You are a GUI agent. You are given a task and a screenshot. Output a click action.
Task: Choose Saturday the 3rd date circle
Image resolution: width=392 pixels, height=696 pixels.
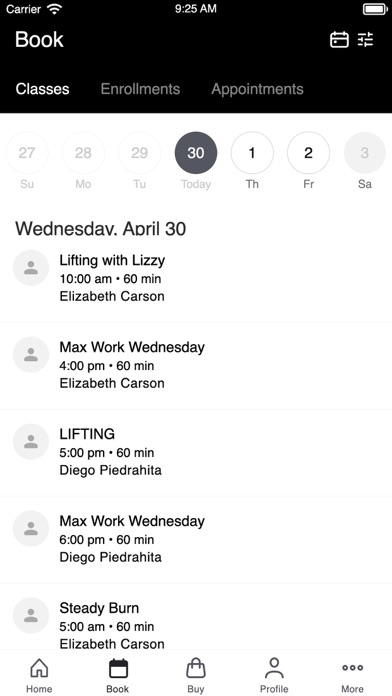(x=365, y=153)
